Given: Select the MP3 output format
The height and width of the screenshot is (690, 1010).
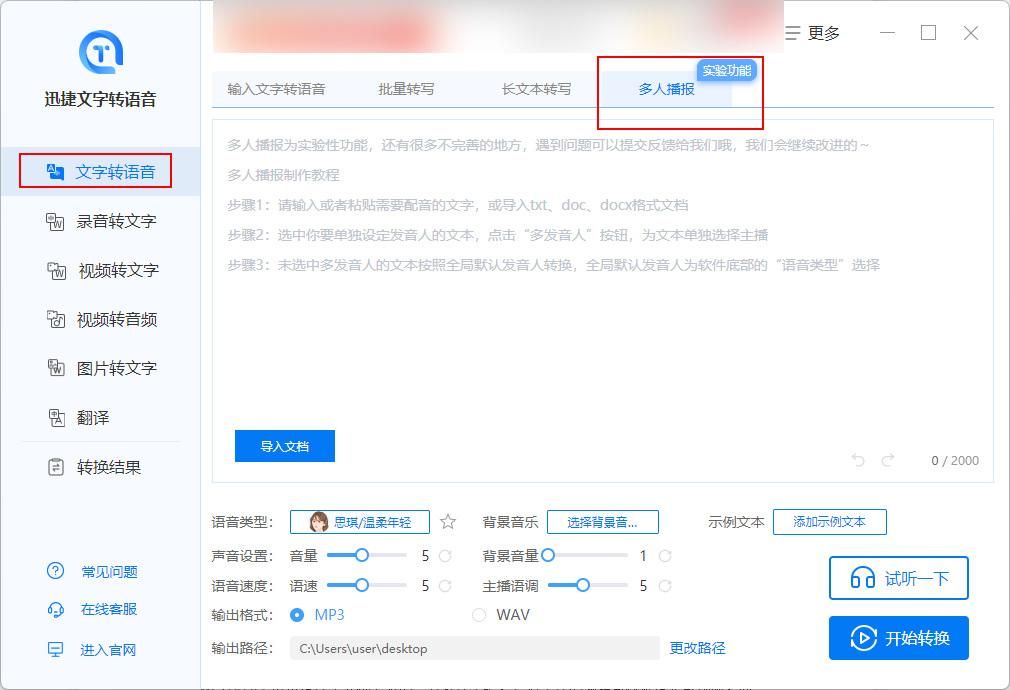Looking at the screenshot, I should pyautogui.click(x=297, y=615).
